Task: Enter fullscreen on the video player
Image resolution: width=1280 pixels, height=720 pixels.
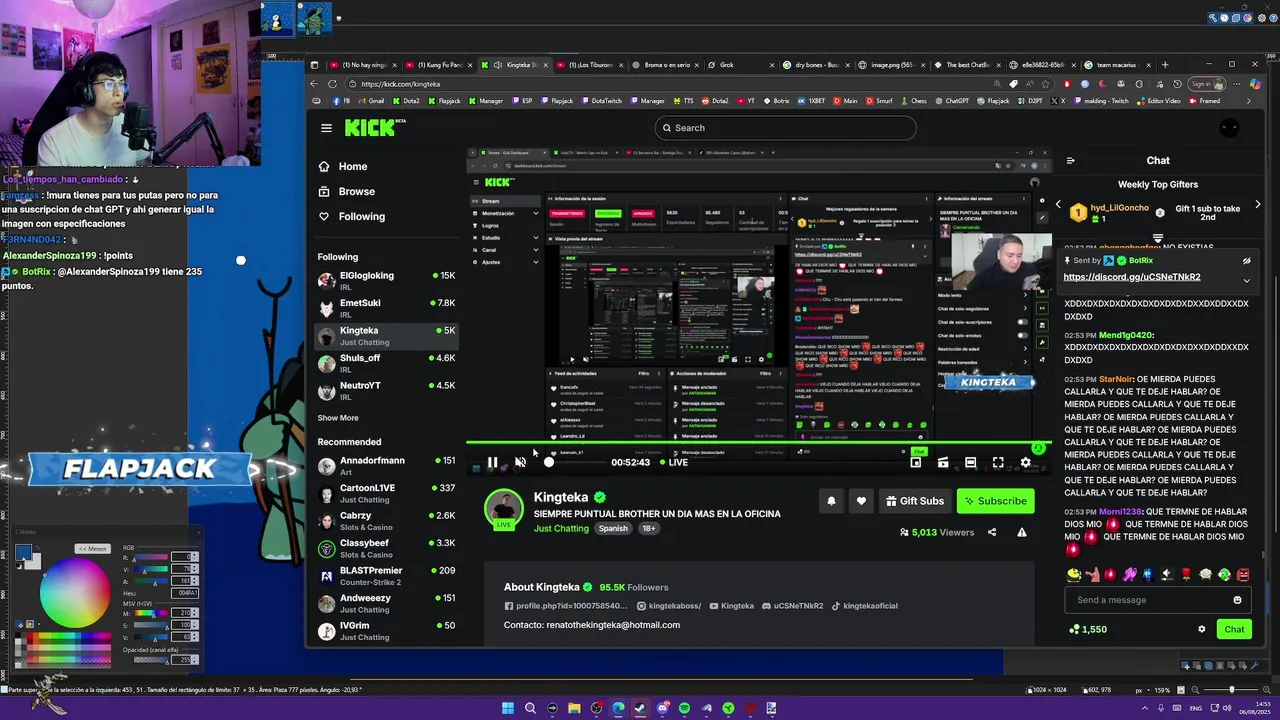Action: click(998, 462)
